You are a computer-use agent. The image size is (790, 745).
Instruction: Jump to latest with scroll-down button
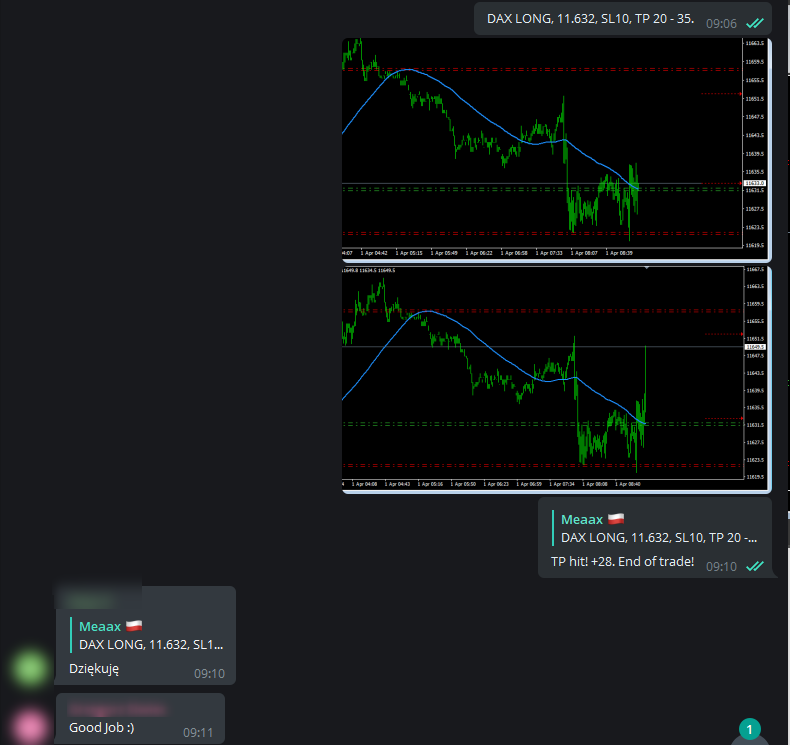coord(751,739)
